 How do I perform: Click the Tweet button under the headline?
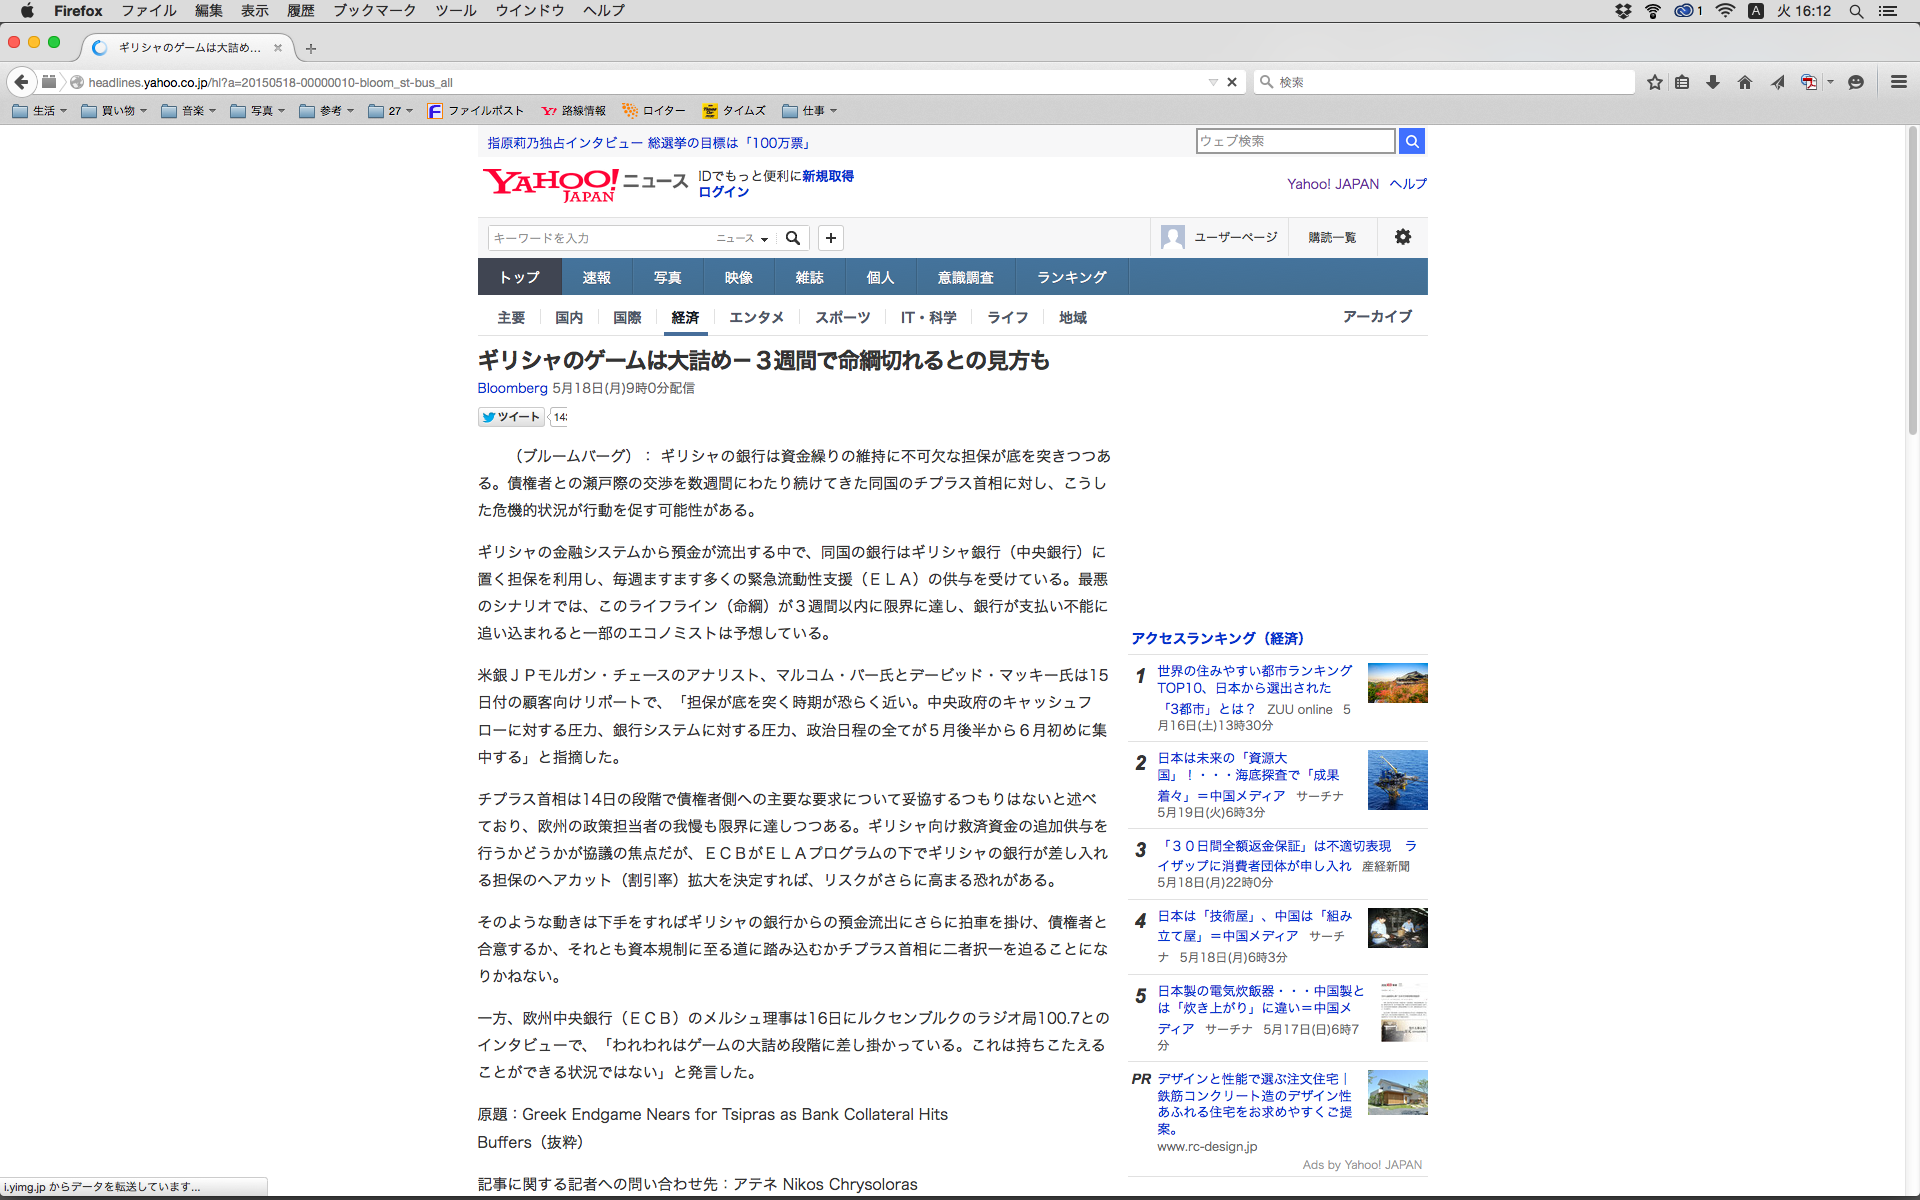coord(511,417)
